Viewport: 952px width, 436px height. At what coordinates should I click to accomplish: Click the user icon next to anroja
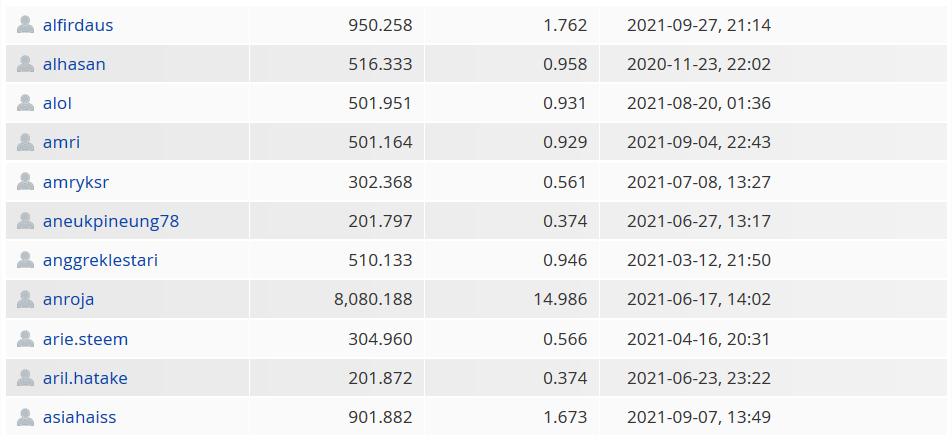(26, 299)
